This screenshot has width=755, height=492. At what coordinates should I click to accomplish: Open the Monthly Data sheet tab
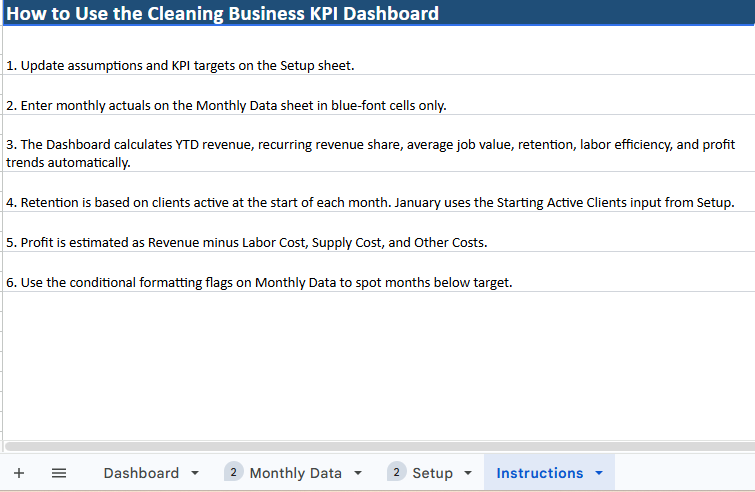point(295,473)
